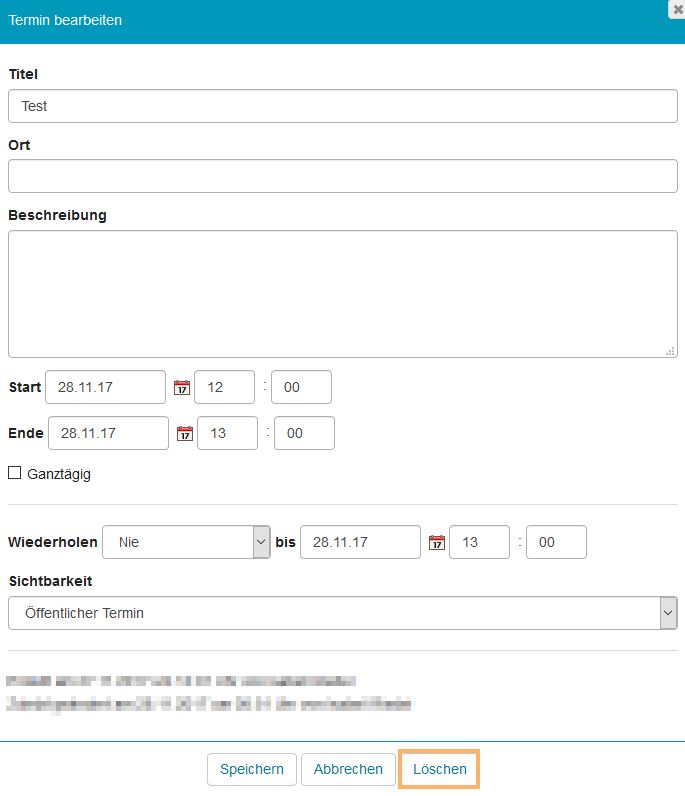Grab the Beschreibung resize handle
Image resolution: width=685 pixels, height=796 pixels.
point(670,351)
